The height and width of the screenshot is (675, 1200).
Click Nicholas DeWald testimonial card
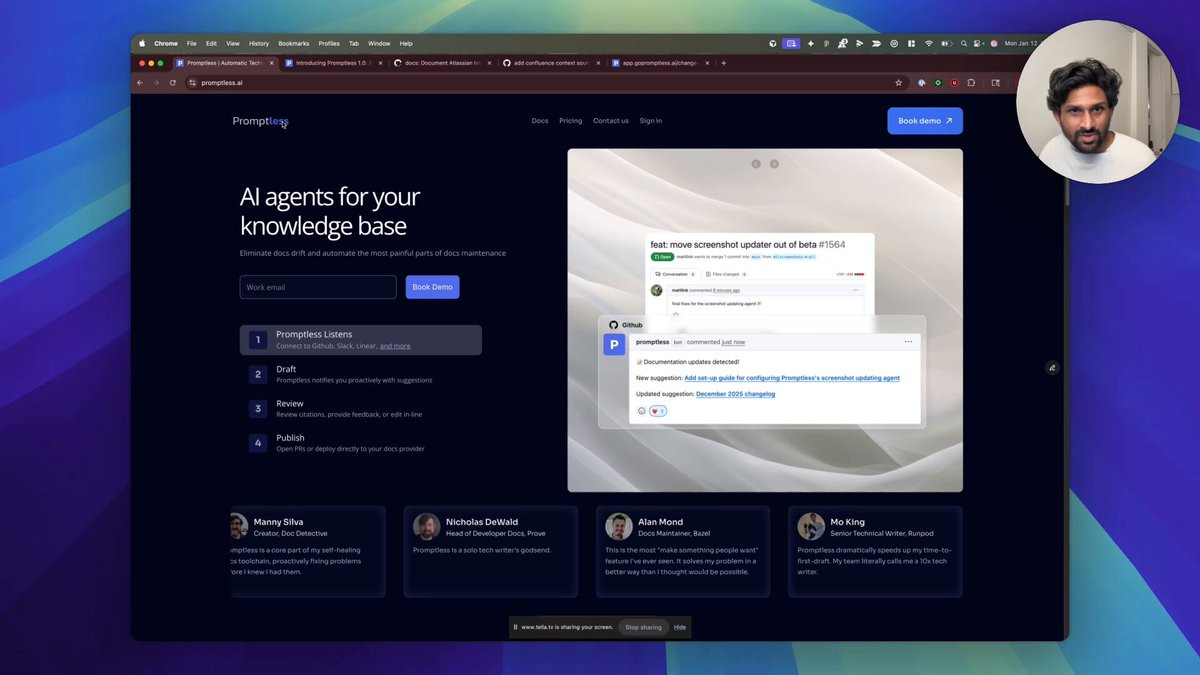point(491,552)
